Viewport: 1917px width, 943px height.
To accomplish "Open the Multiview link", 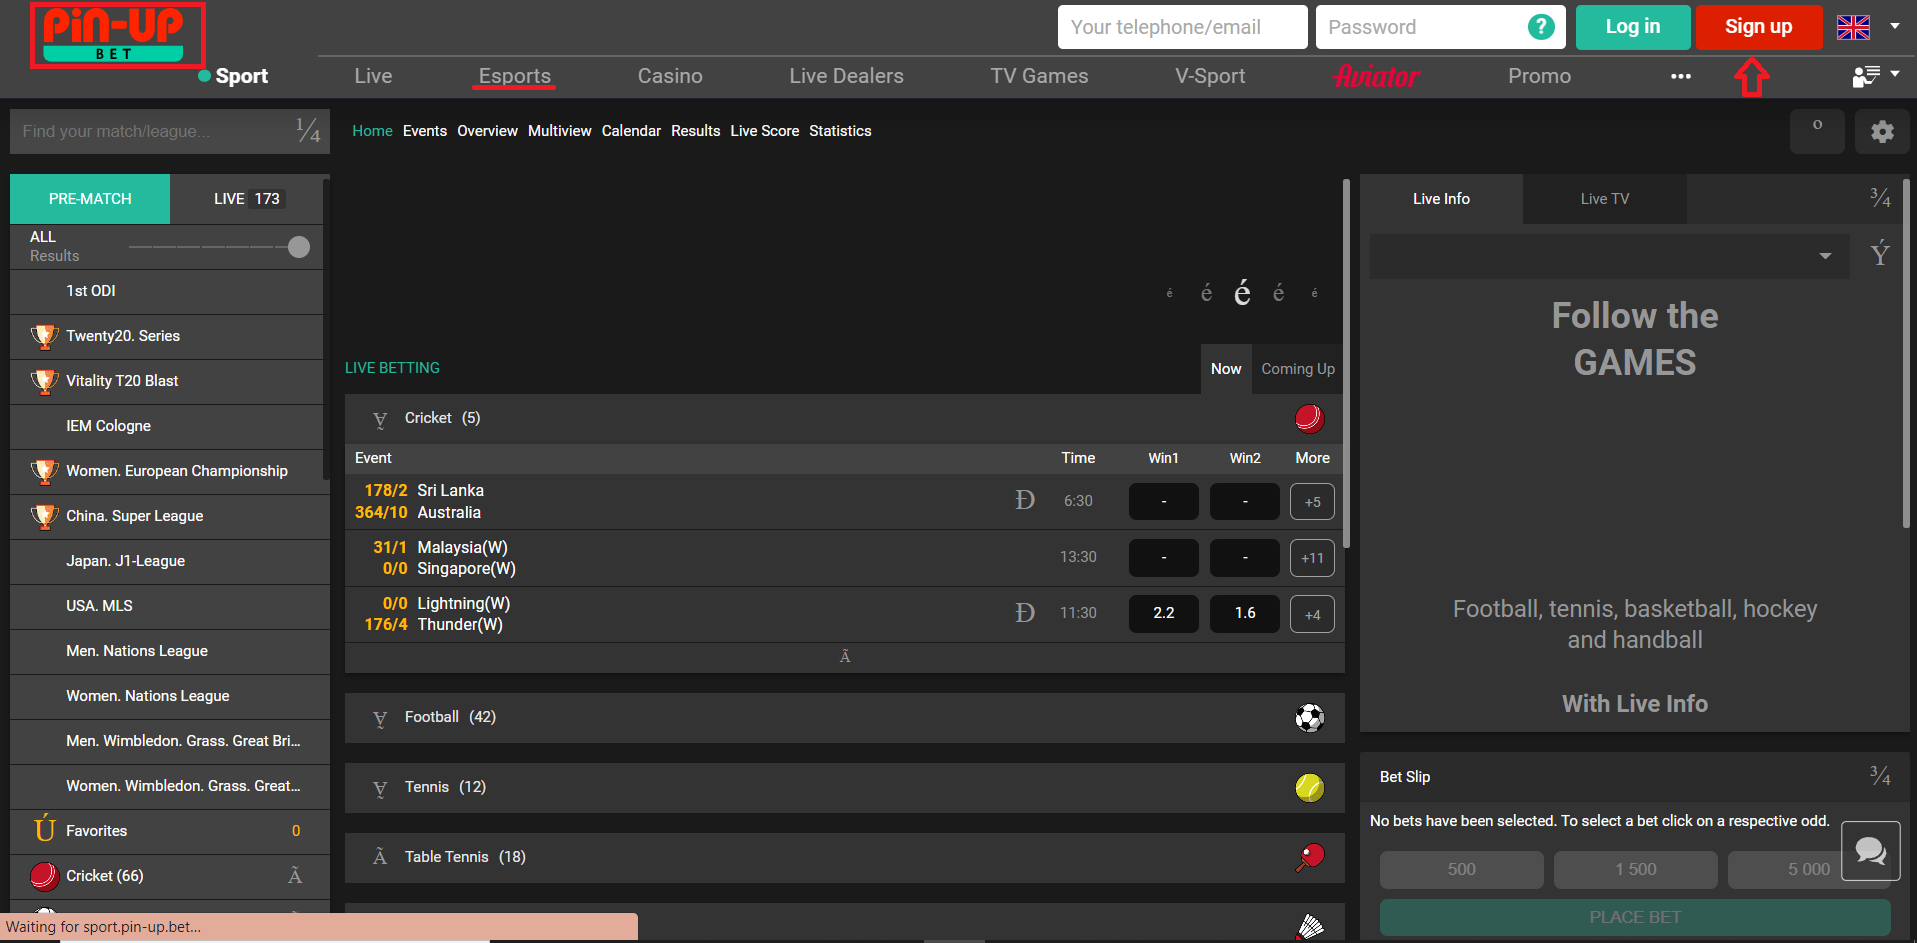I will (559, 131).
